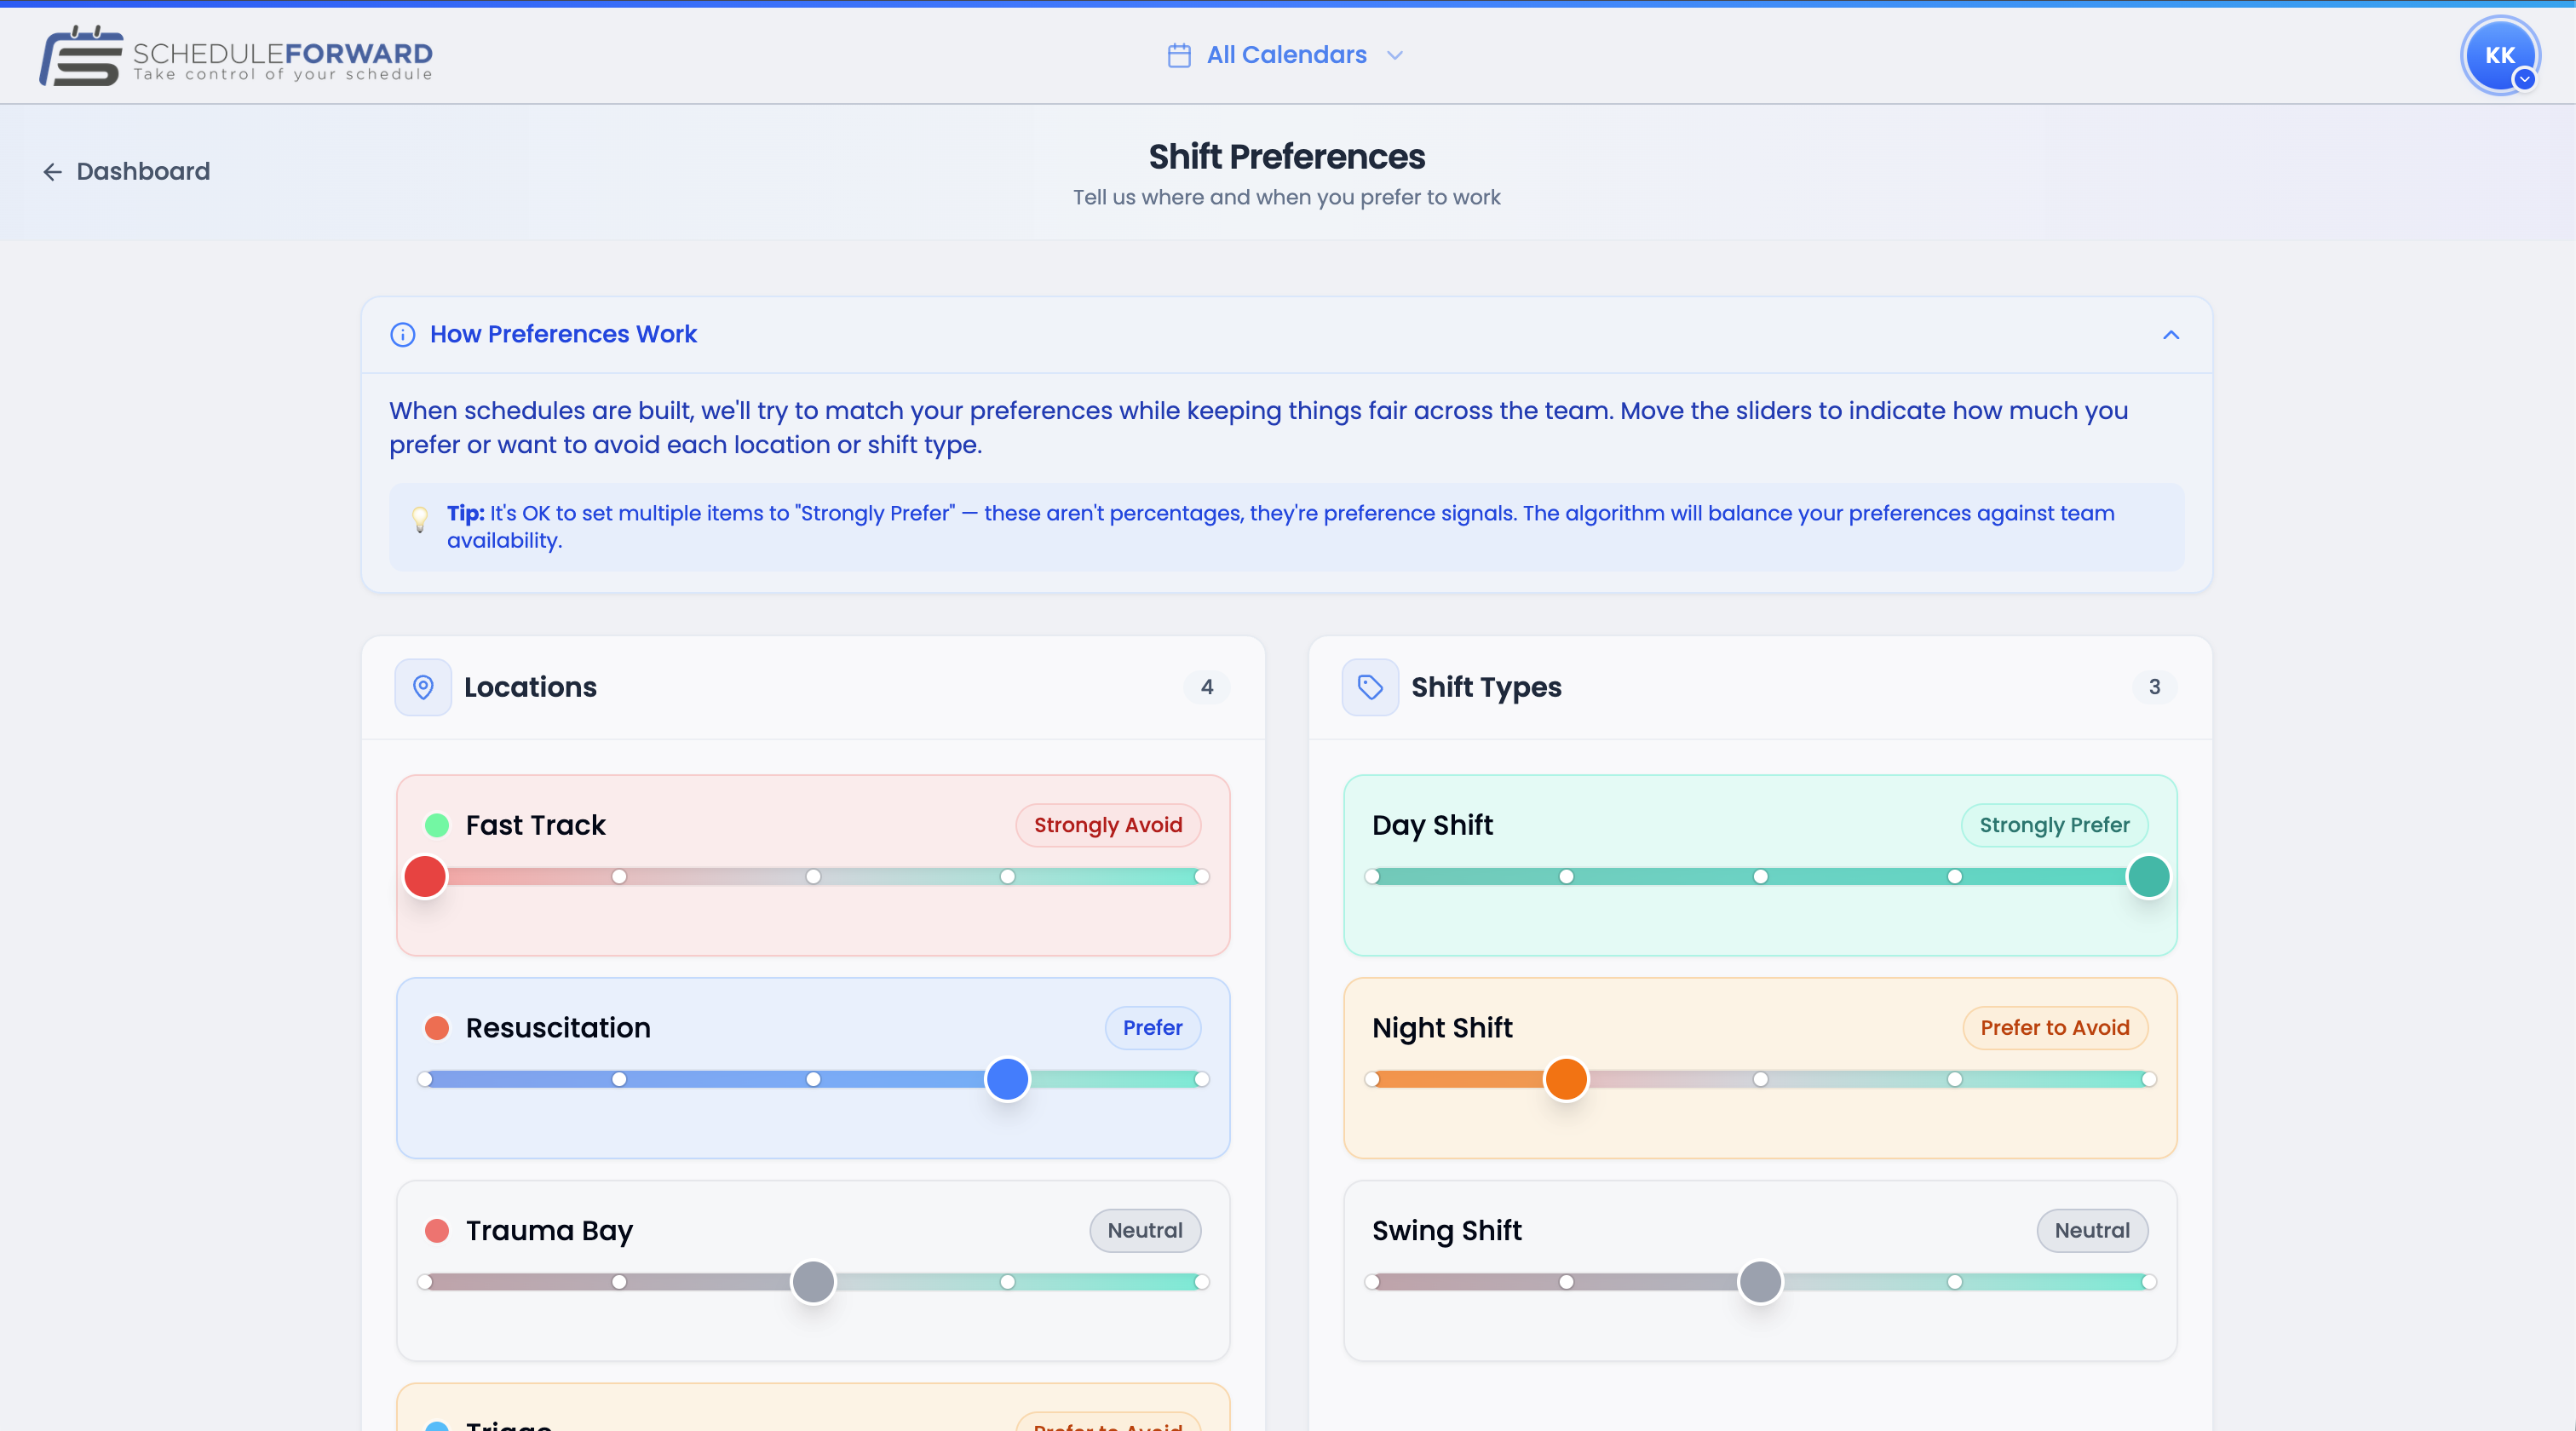Set Trauma Bay slider to fourth stop
The width and height of the screenshot is (2576, 1431).
[x=1007, y=1282]
